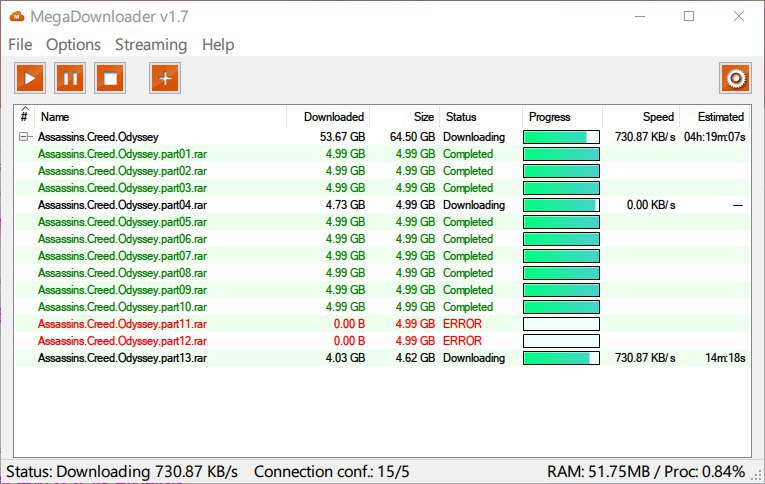Pause downloads with the pause button
The image size is (765, 484).
[x=70, y=78]
